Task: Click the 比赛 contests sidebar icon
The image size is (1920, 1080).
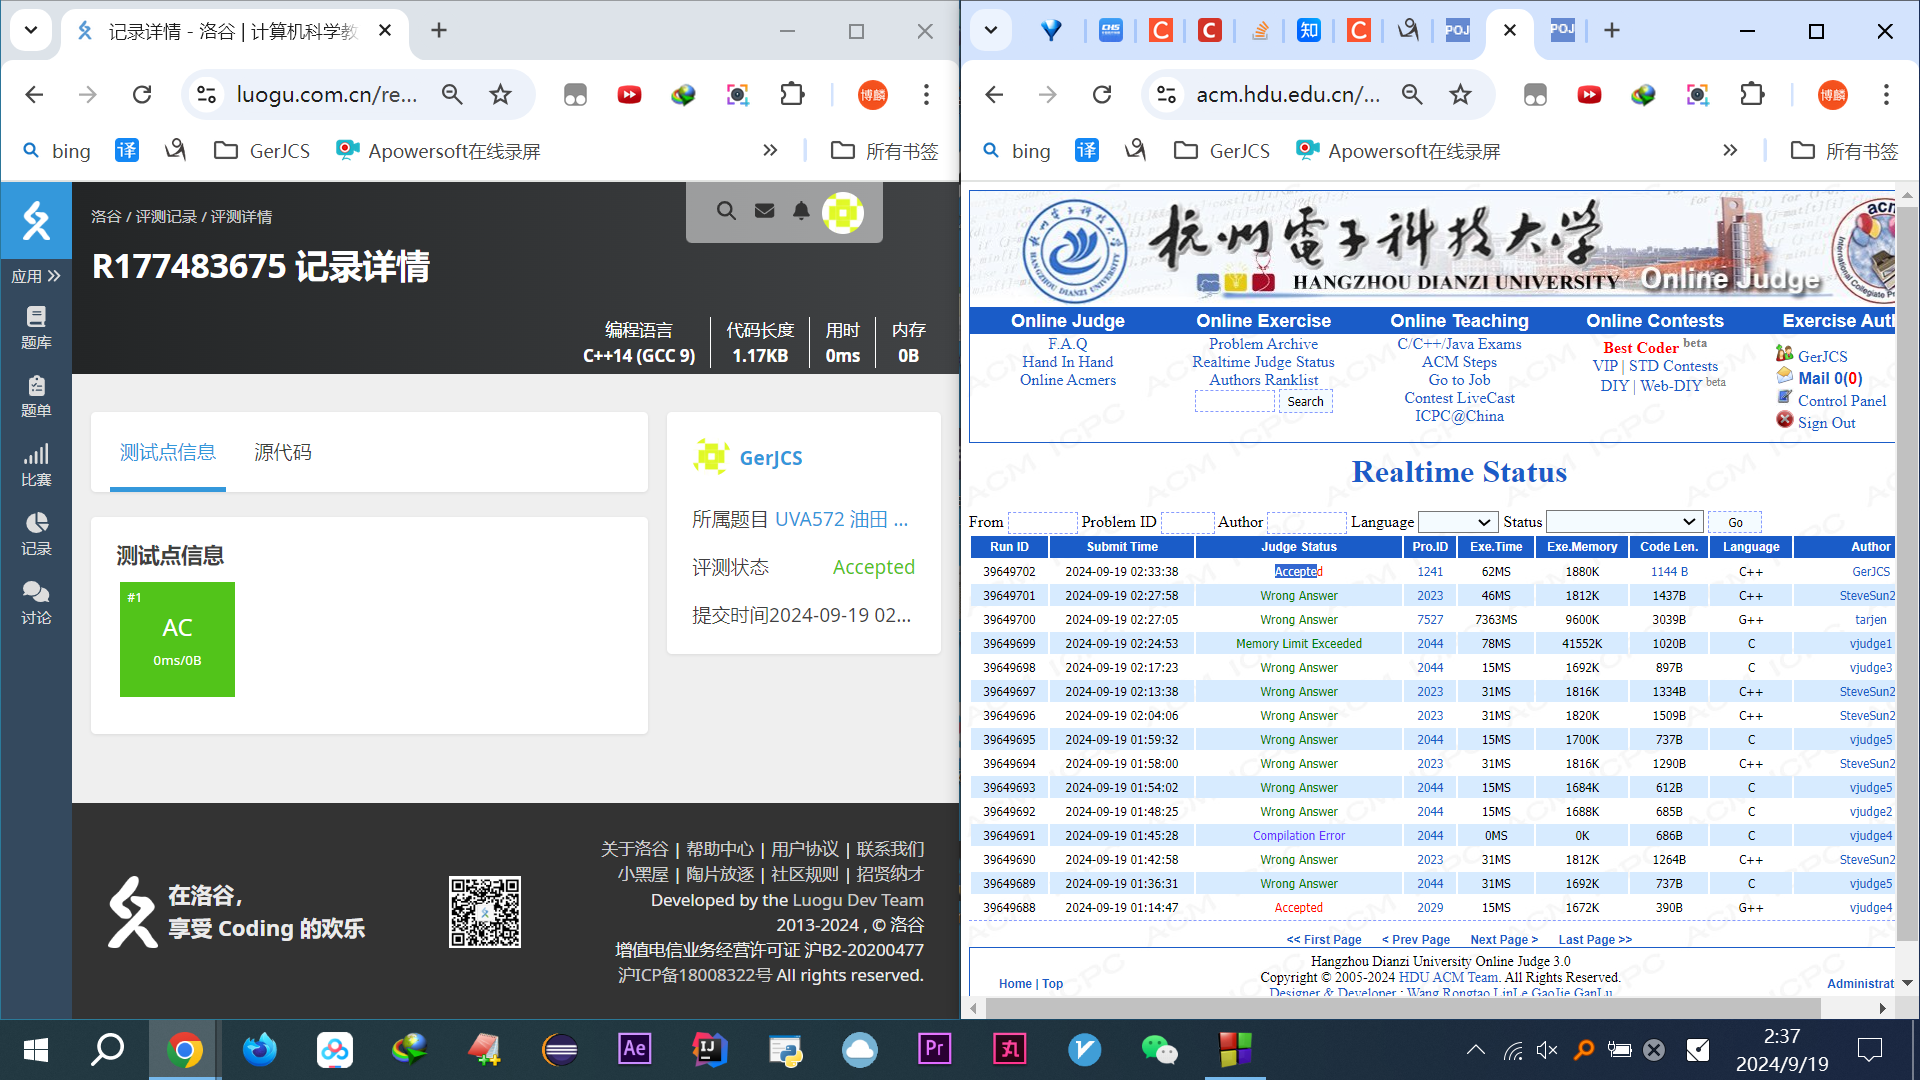Action: [36, 465]
